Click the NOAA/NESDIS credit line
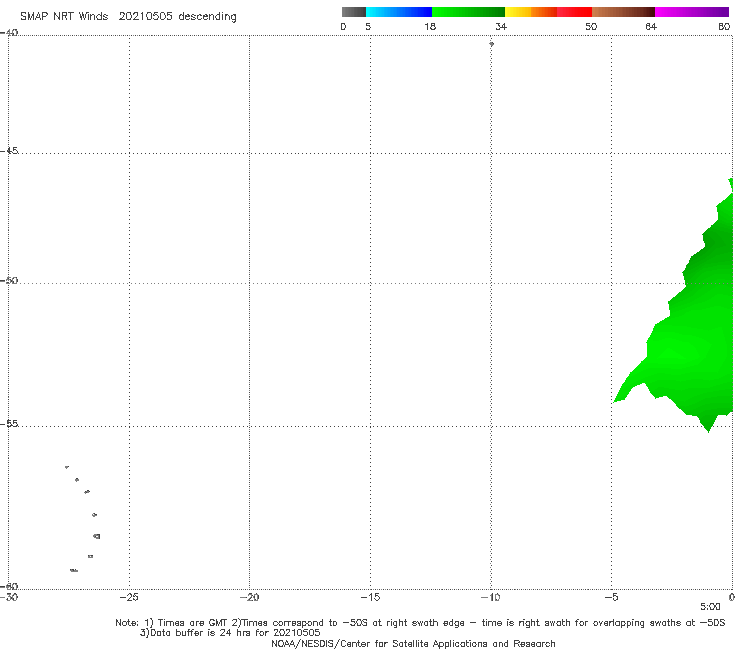Screen dimensions: 740x650 tap(413, 643)
